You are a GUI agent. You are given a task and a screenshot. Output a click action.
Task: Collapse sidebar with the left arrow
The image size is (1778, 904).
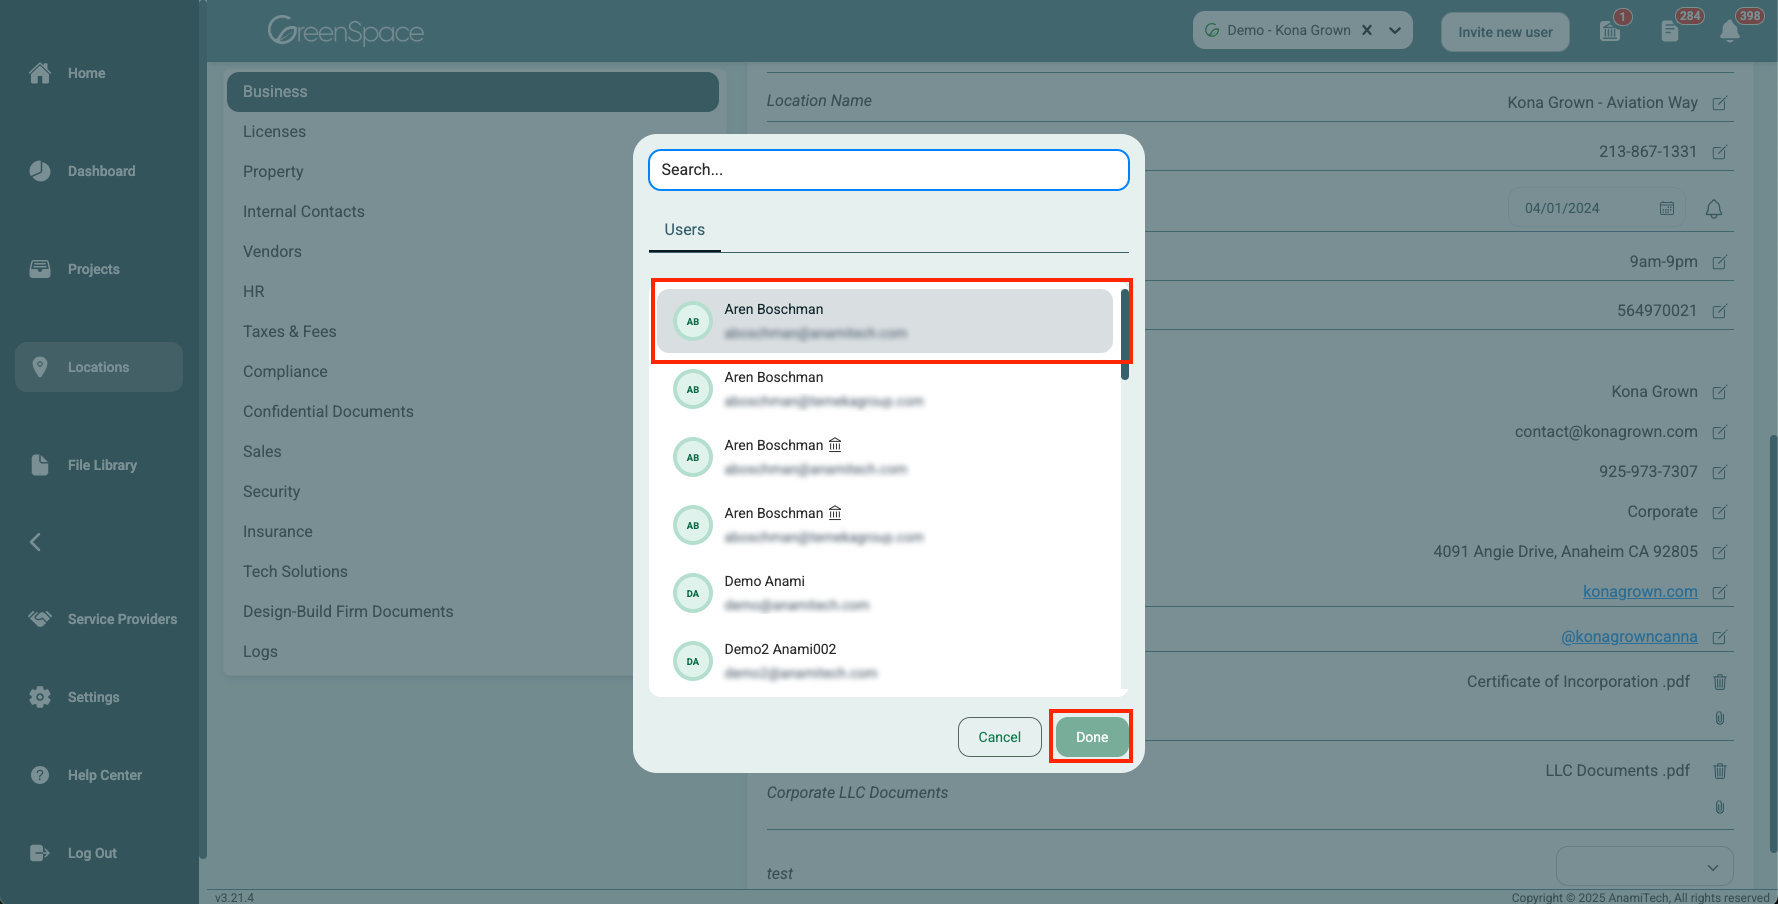point(36,542)
